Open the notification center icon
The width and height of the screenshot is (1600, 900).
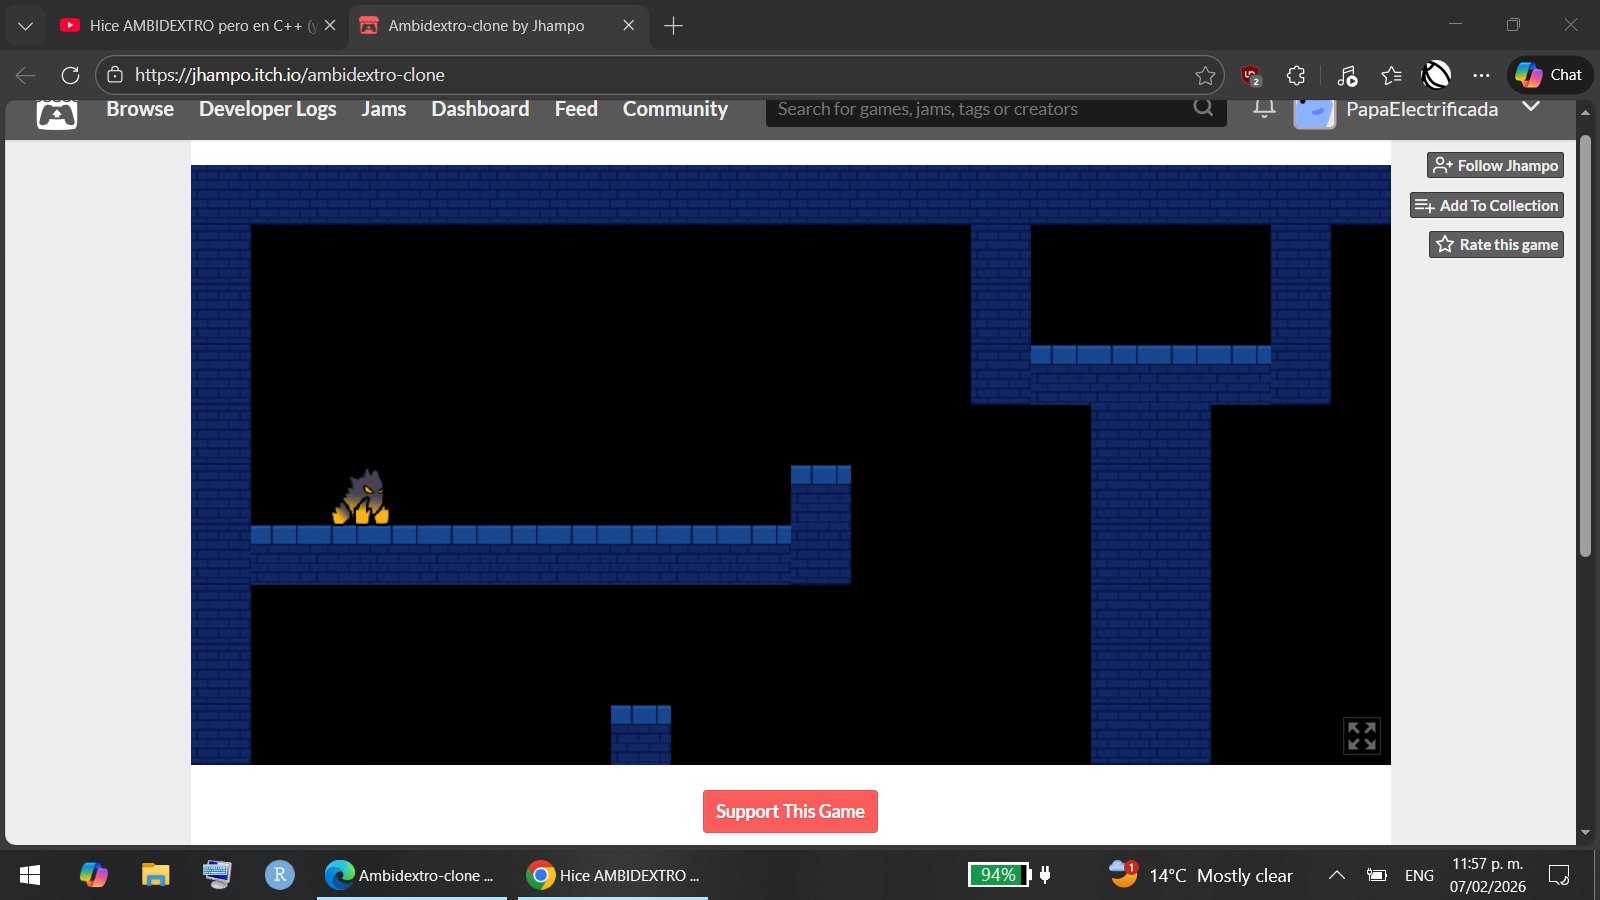[x=1559, y=875]
